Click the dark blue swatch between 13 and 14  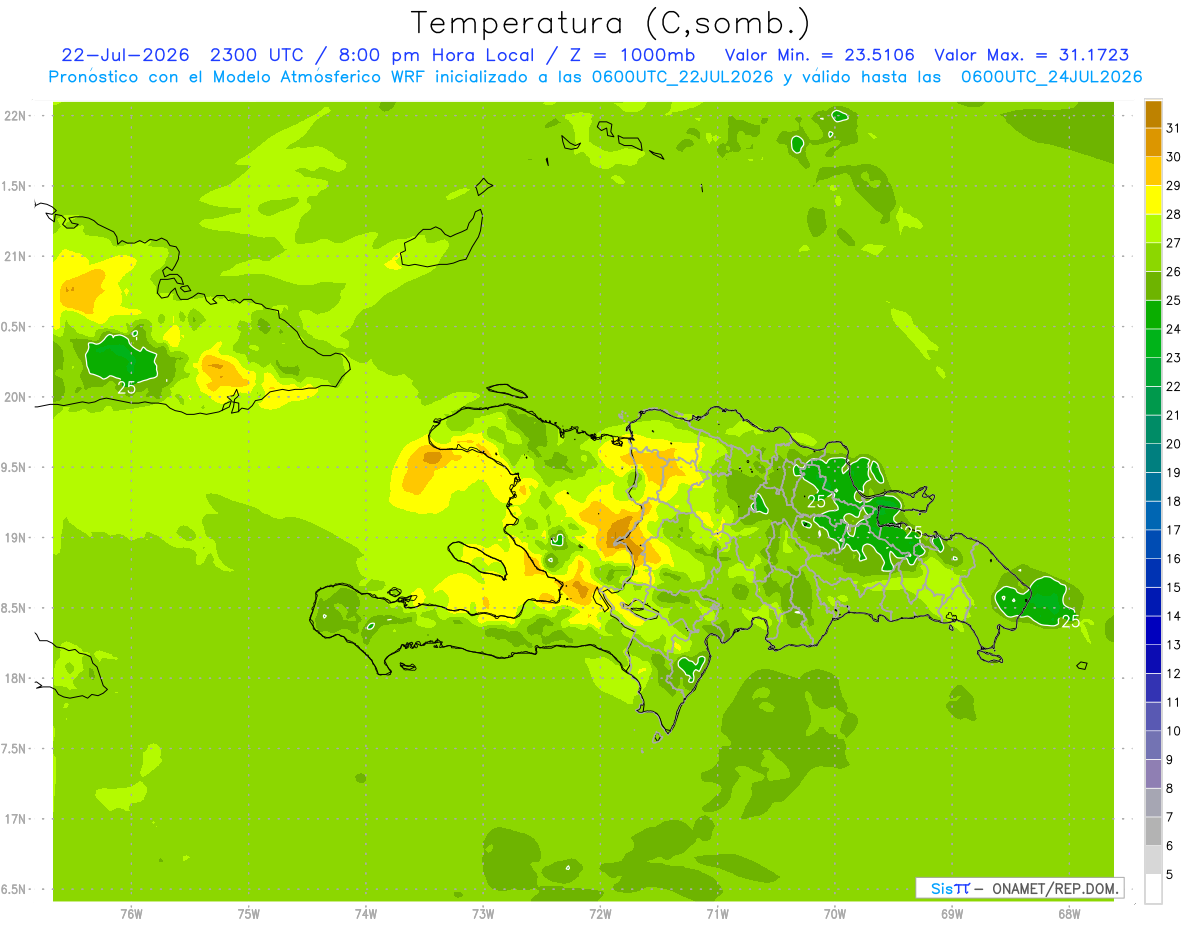tap(1153, 630)
